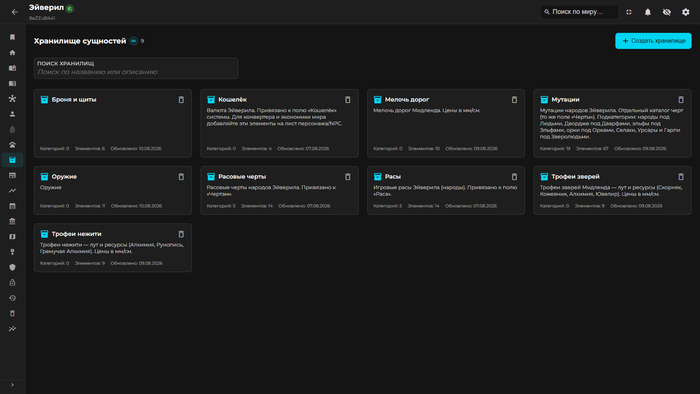Open the bookmark icon in the sidebar
Image resolution: width=700 pixels, height=394 pixels.
[12, 37]
